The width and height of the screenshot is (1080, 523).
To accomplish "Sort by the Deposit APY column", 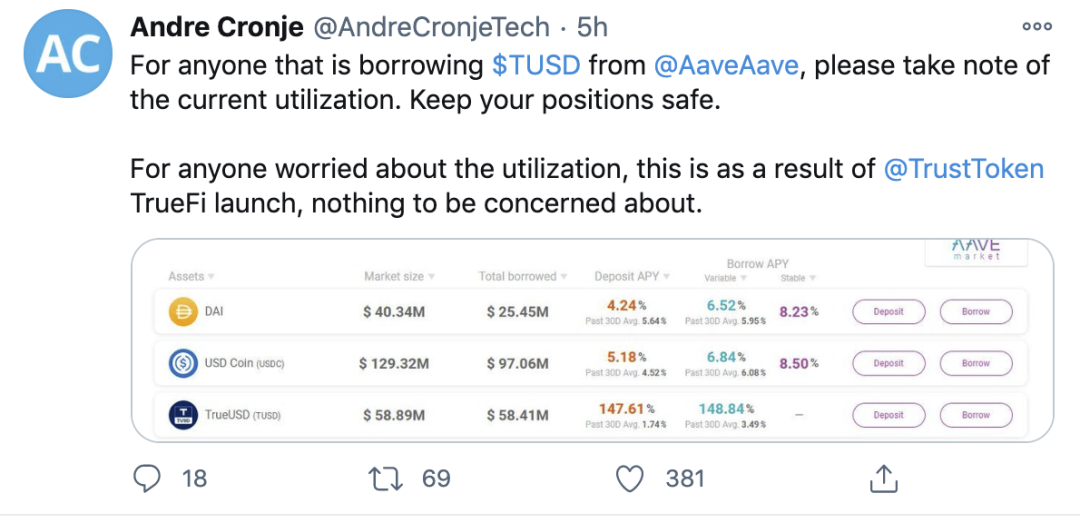I will pyautogui.click(x=632, y=276).
